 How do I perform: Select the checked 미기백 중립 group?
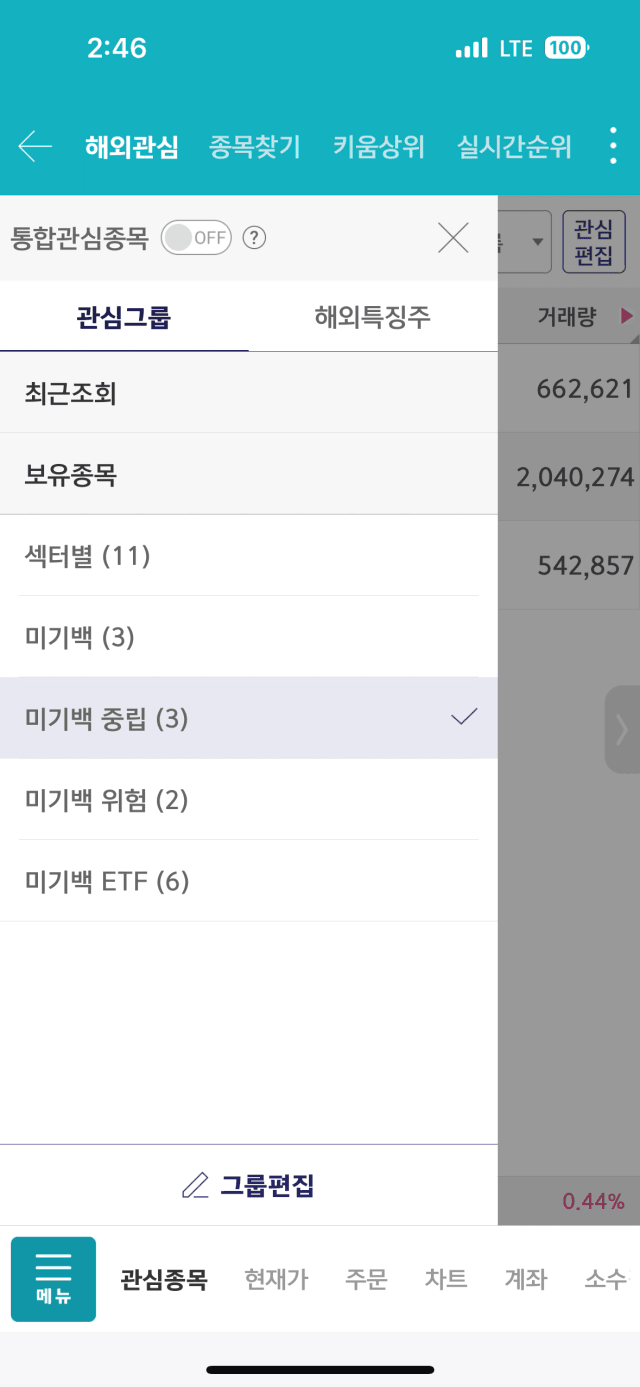(x=248, y=718)
